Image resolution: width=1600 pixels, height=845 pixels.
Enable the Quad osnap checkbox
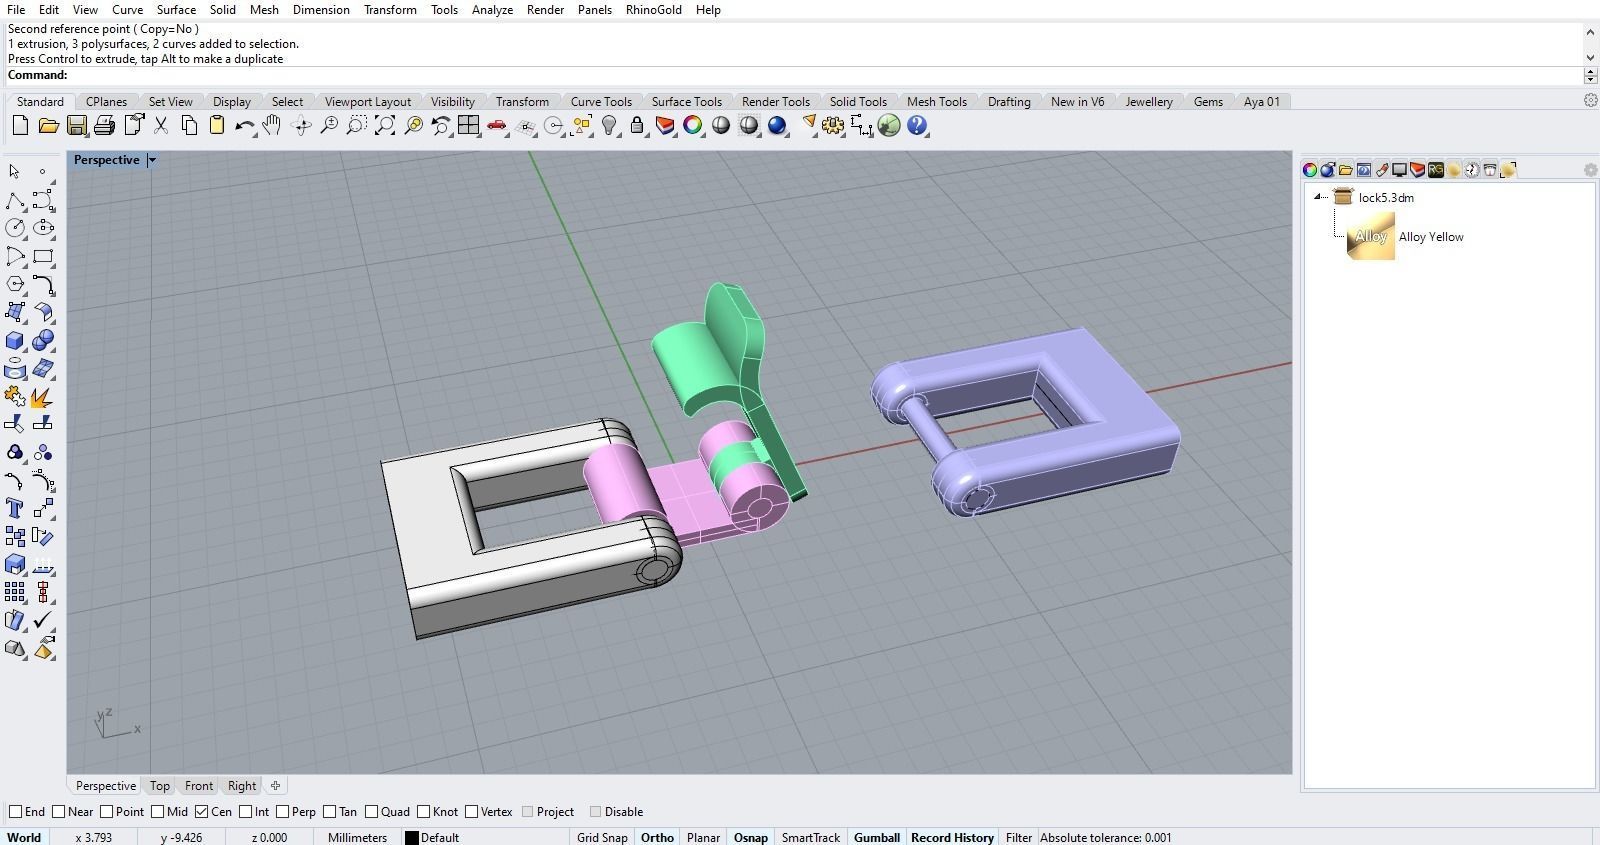(x=372, y=812)
